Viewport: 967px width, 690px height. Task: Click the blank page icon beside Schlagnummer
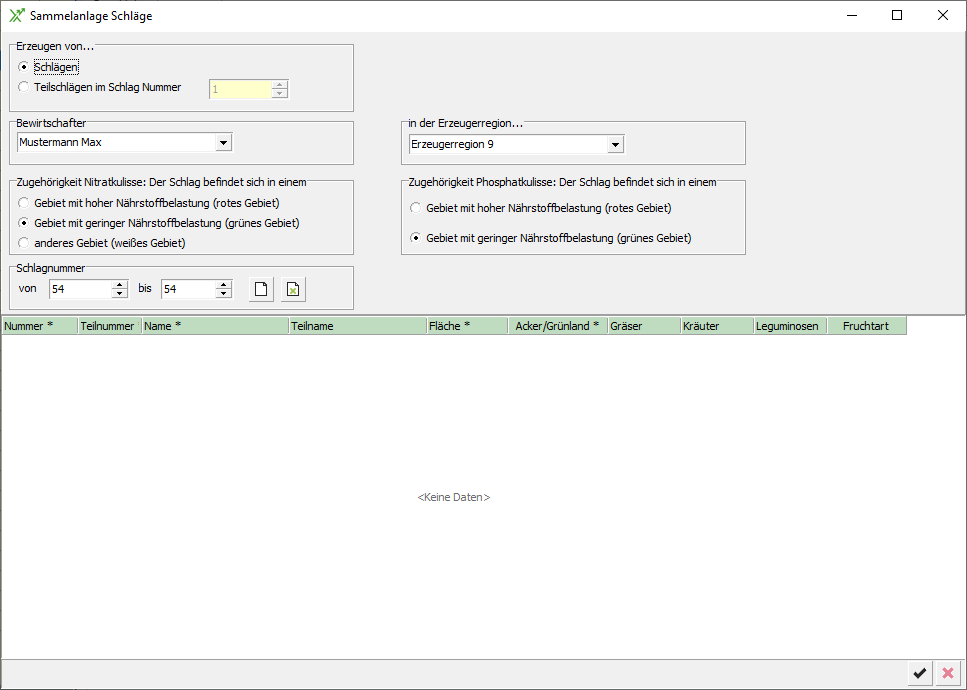[x=261, y=289]
